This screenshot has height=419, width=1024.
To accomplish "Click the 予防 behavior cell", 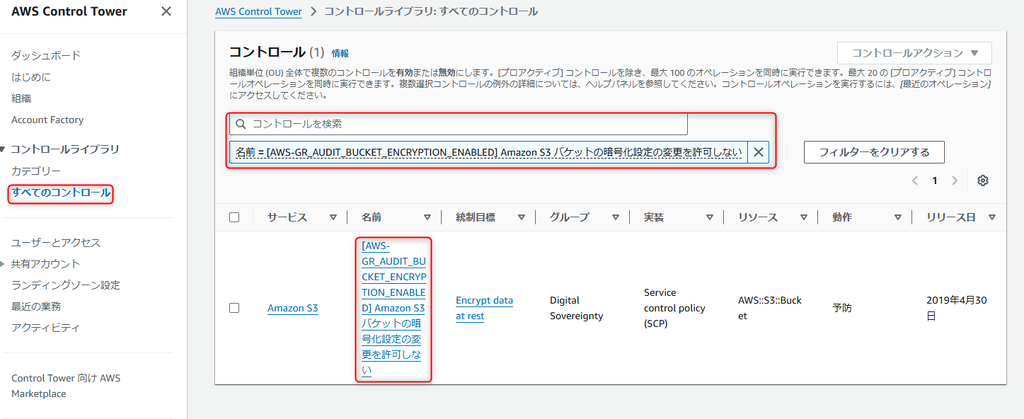I will 842,306.
